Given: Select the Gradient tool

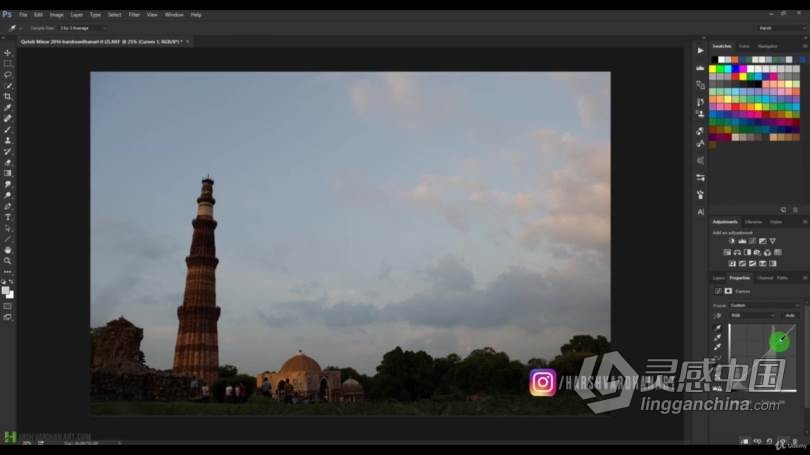Looking at the screenshot, I should [x=8, y=173].
